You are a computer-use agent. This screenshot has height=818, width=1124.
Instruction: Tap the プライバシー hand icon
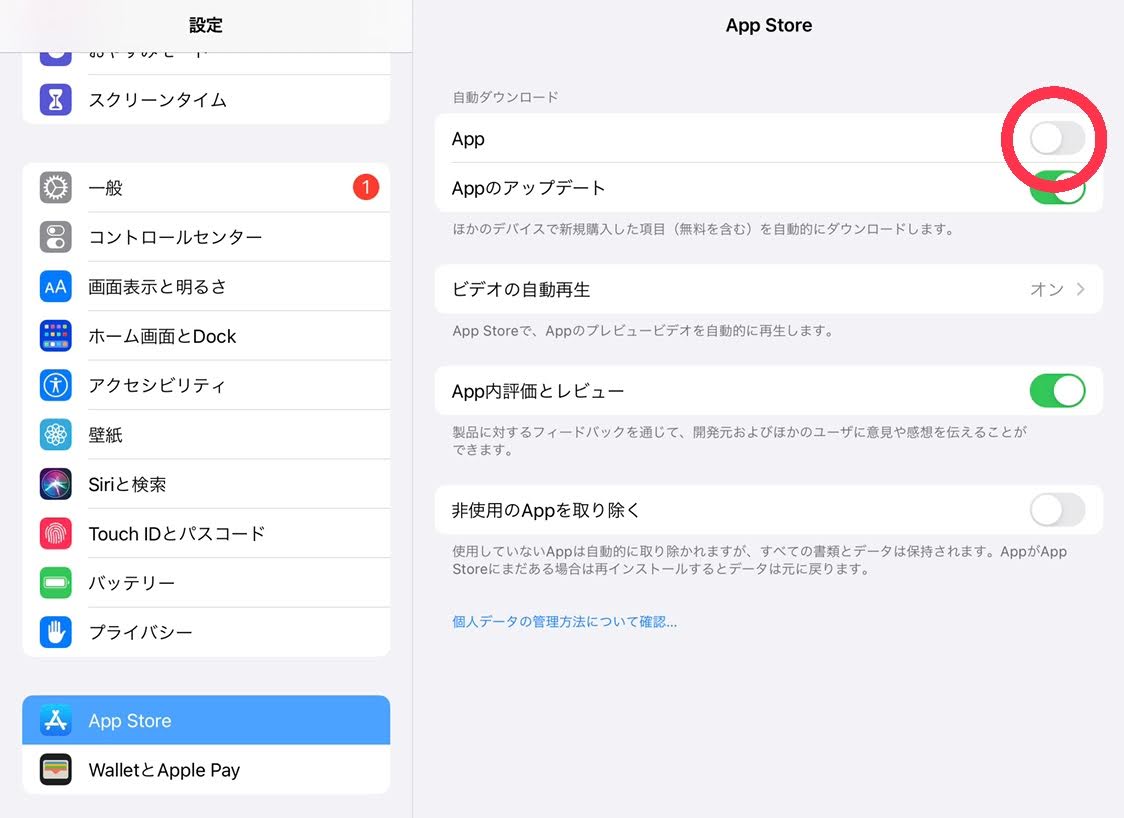(55, 632)
